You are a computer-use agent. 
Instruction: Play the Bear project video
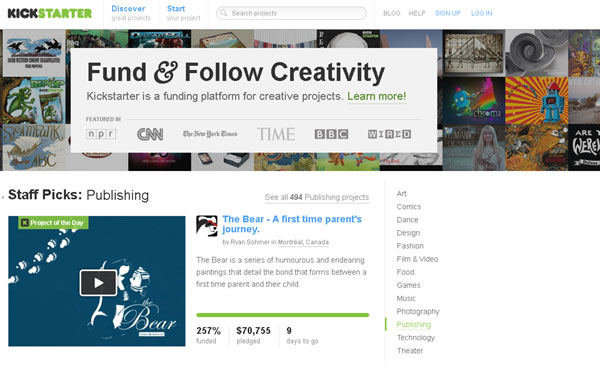(x=98, y=283)
